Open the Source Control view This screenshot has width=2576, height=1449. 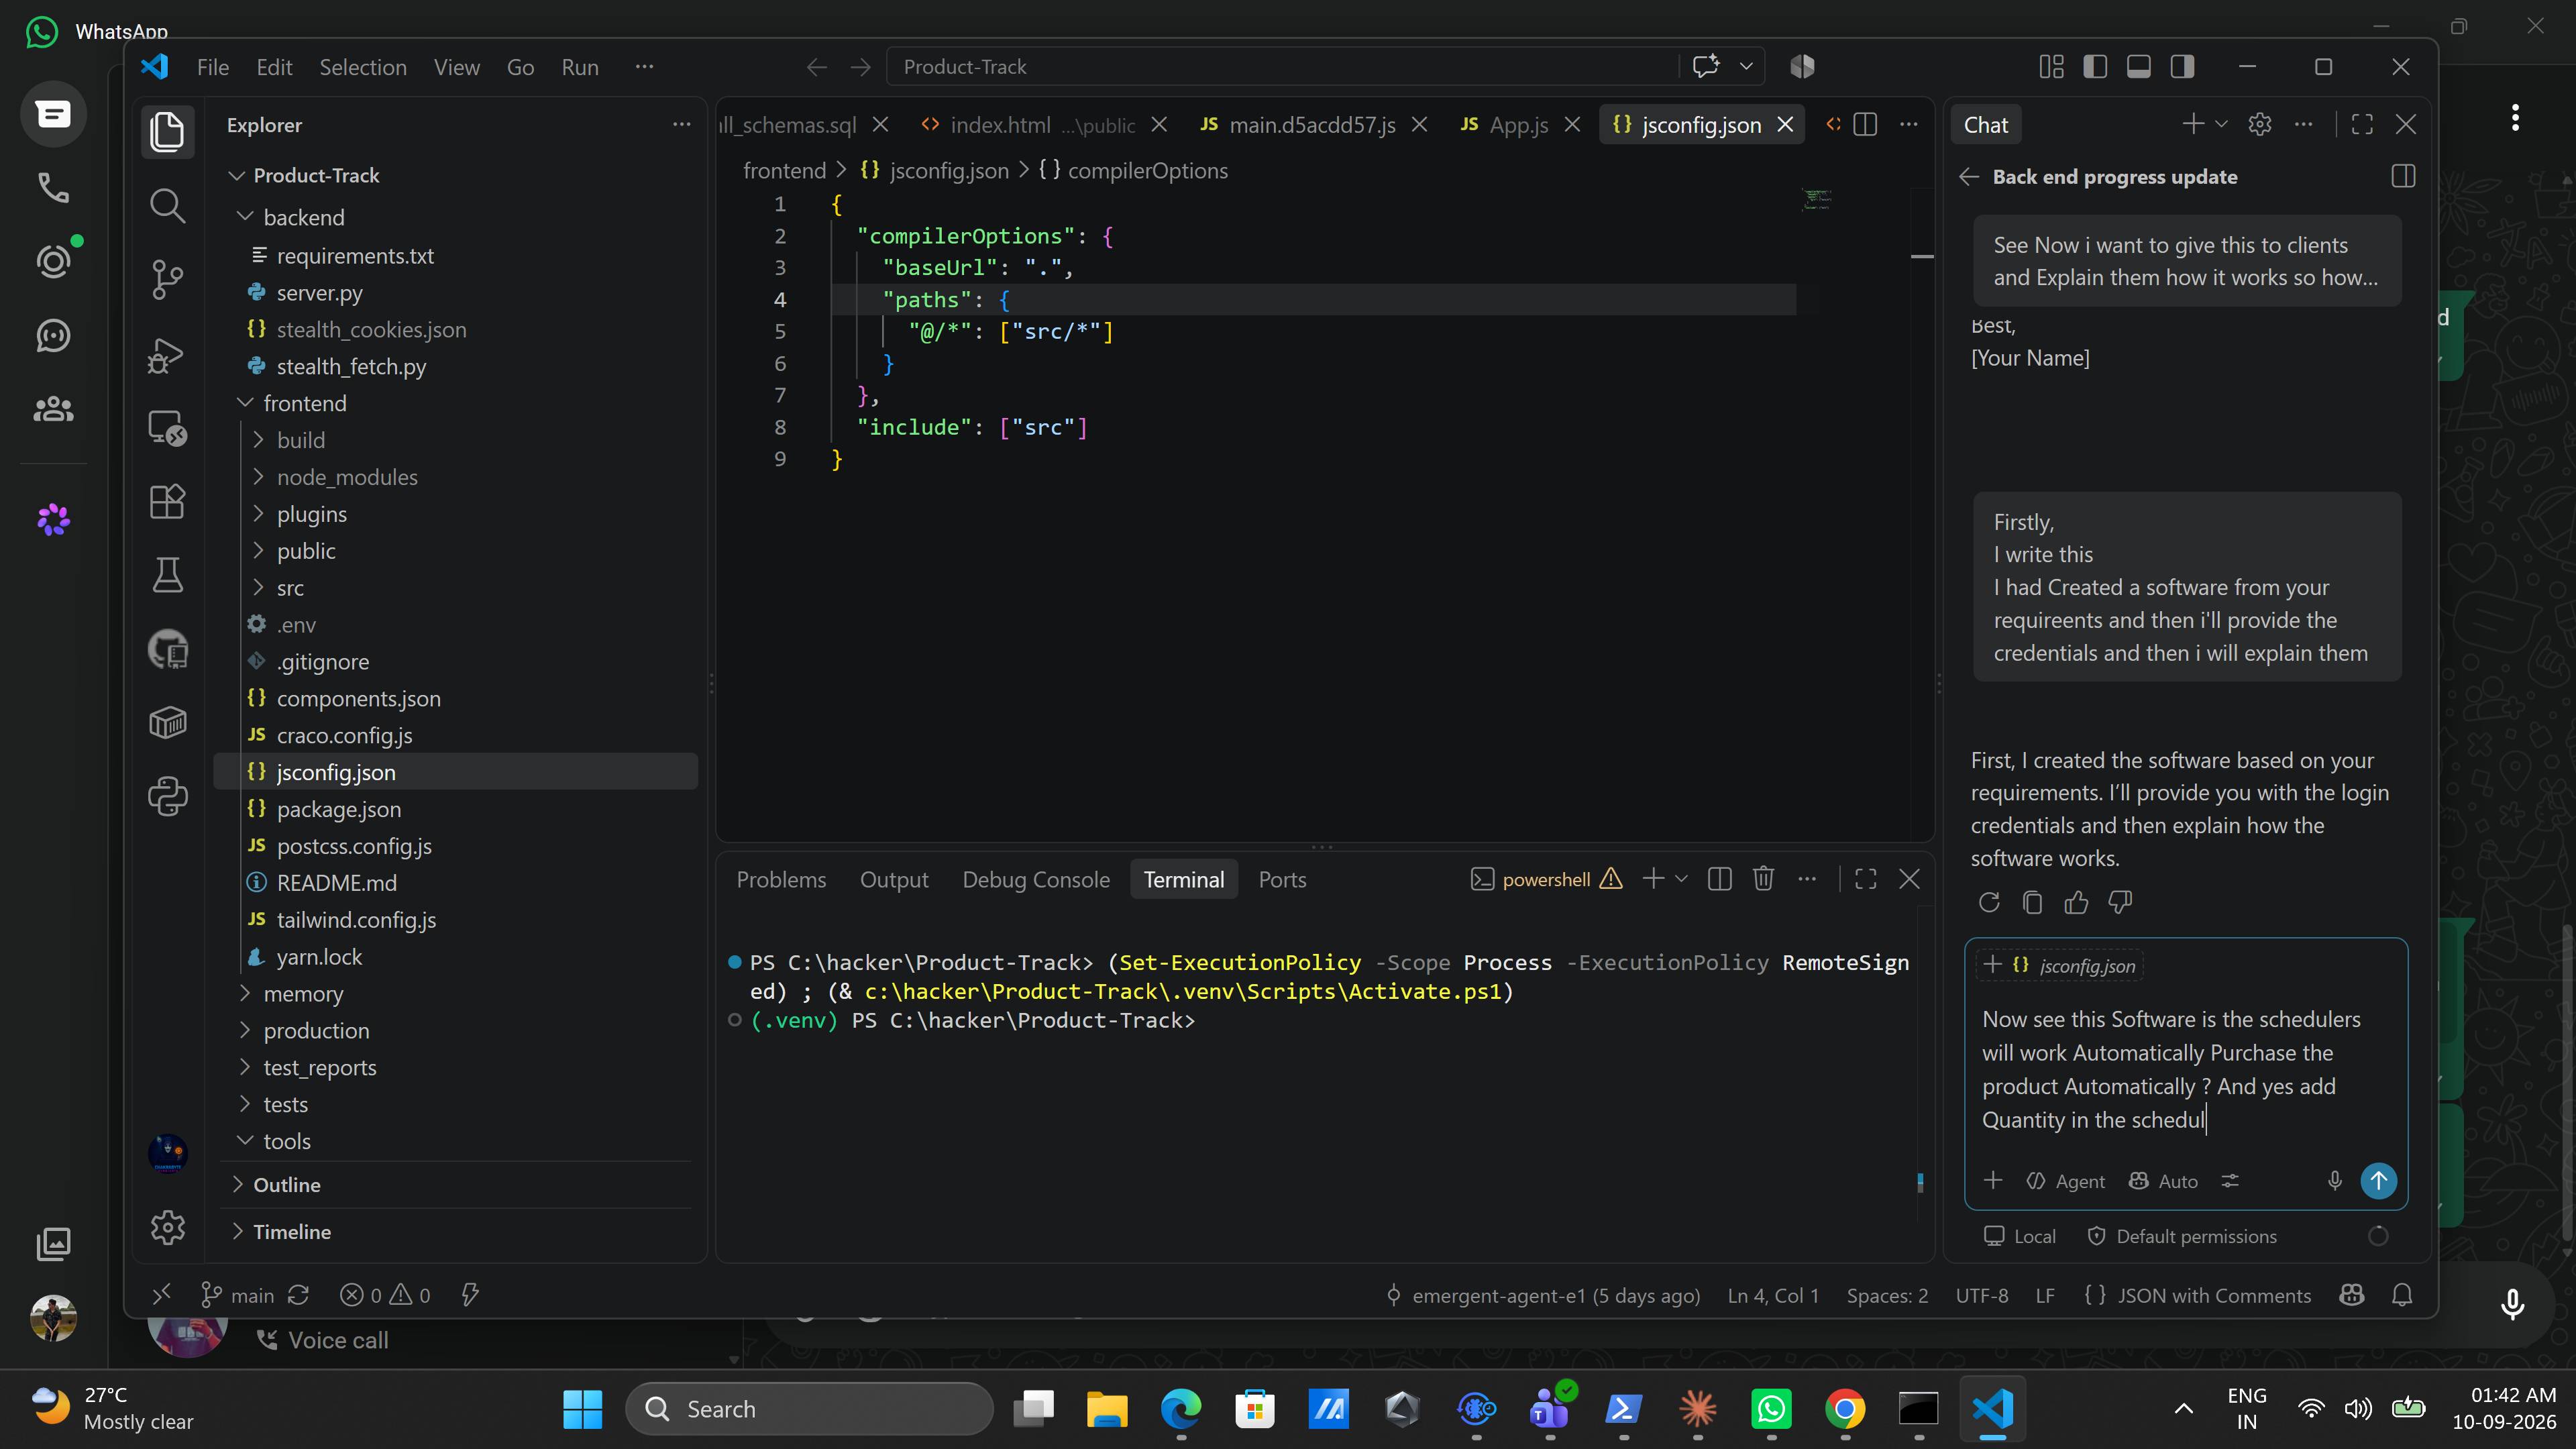[167, 279]
